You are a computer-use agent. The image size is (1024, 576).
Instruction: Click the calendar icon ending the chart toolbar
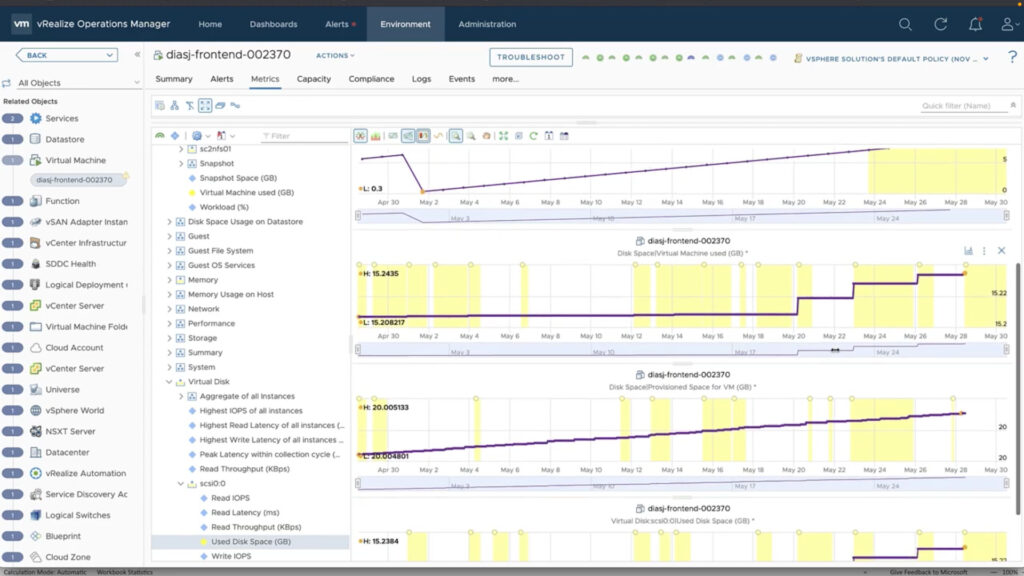[564, 136]
